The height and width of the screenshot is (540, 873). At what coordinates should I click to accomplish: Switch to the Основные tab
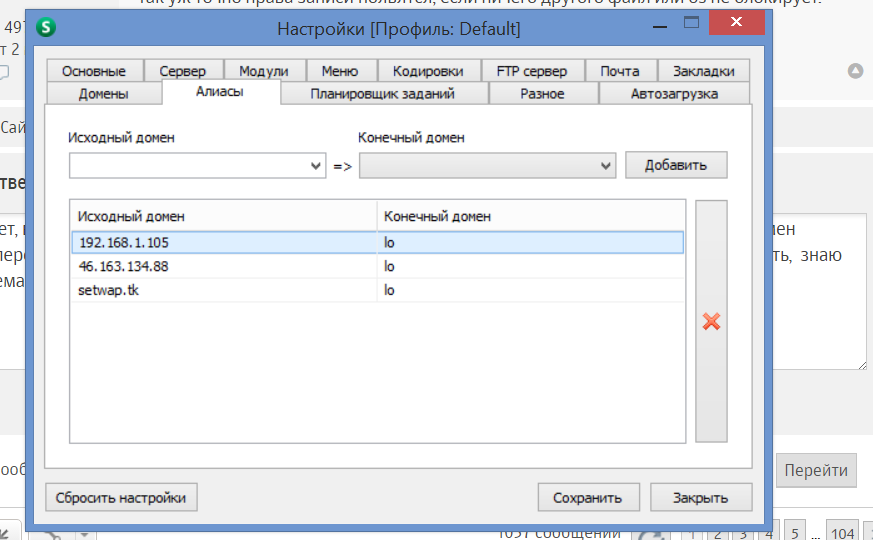(93, 71)
